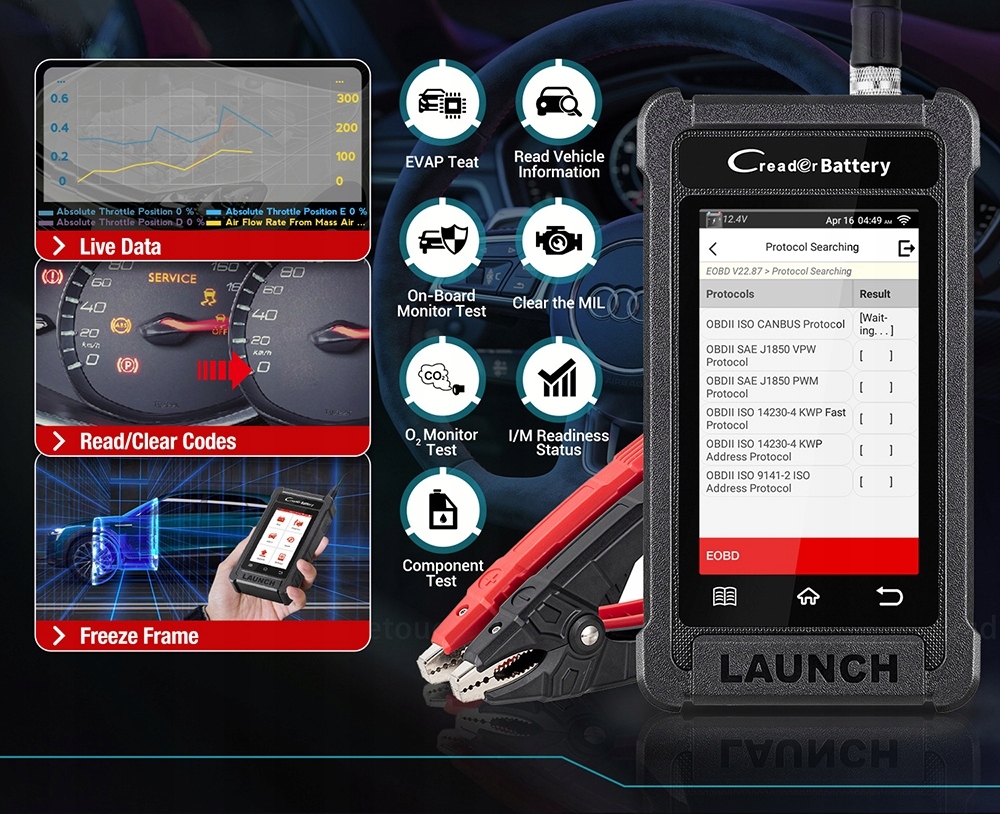Tap the Wi-Fi status icon

(x=904, y=220)
